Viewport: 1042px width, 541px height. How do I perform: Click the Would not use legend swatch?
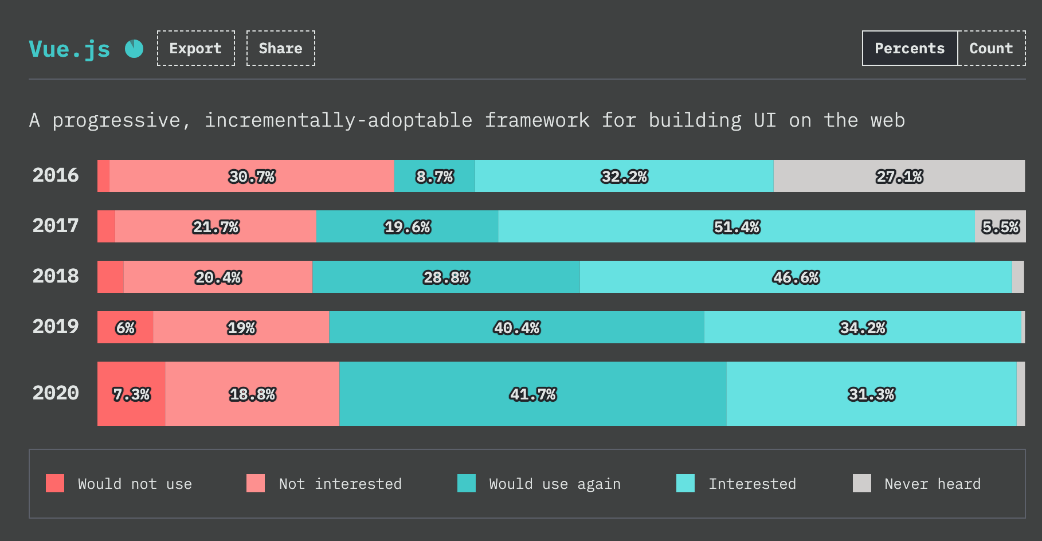pos(55,484)
